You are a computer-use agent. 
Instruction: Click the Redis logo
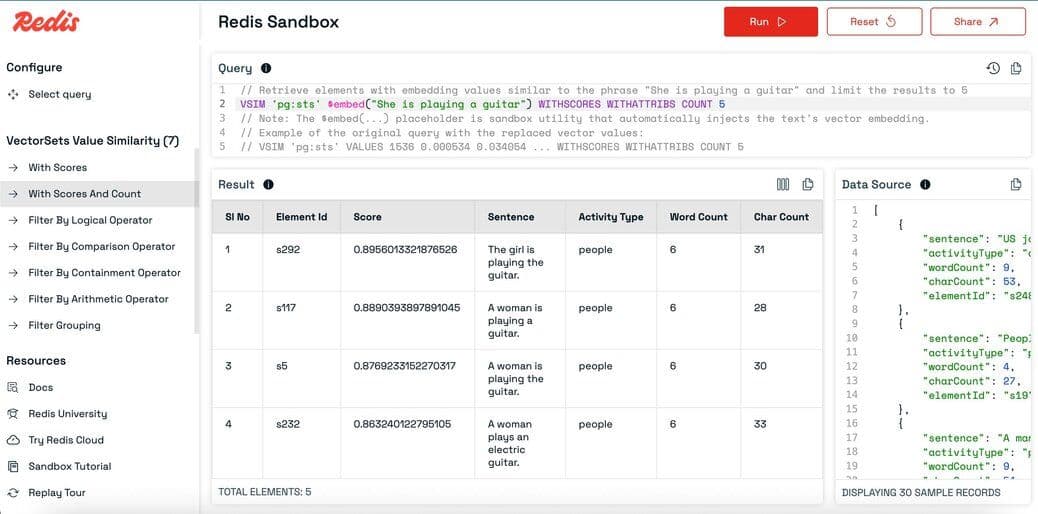tap(46, 22)
